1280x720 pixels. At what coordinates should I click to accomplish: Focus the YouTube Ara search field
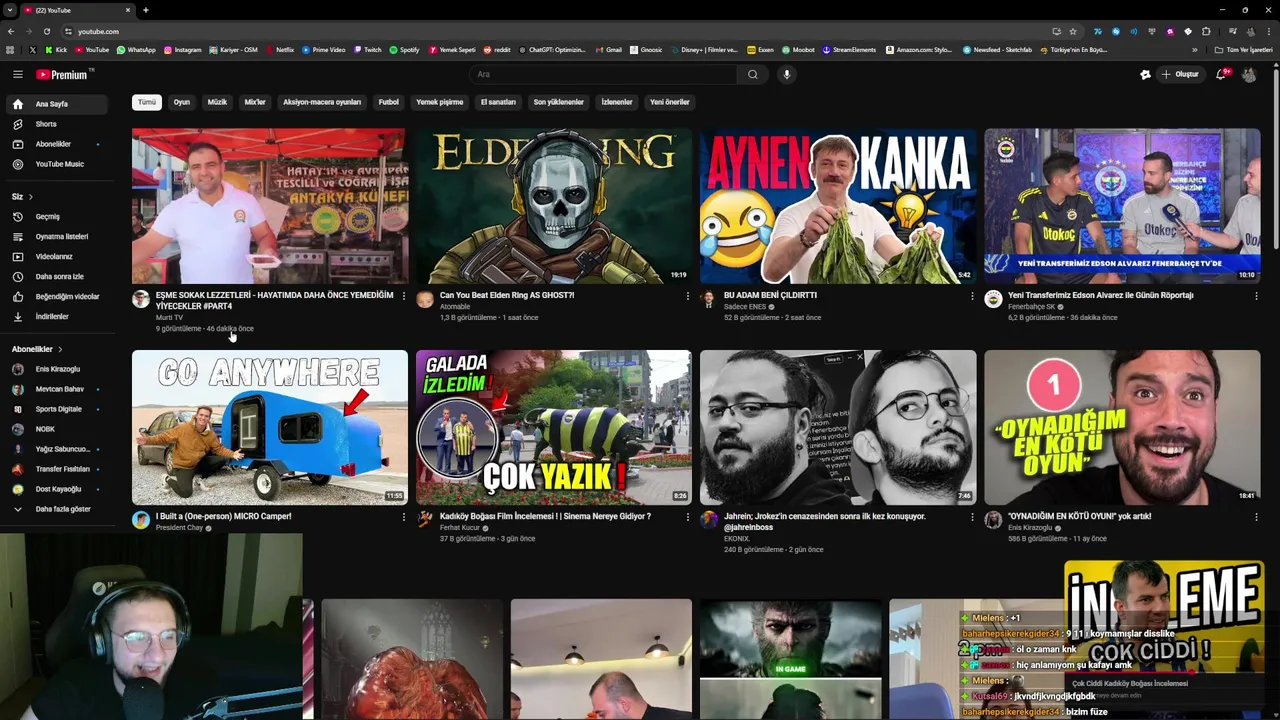pos(603,74)
